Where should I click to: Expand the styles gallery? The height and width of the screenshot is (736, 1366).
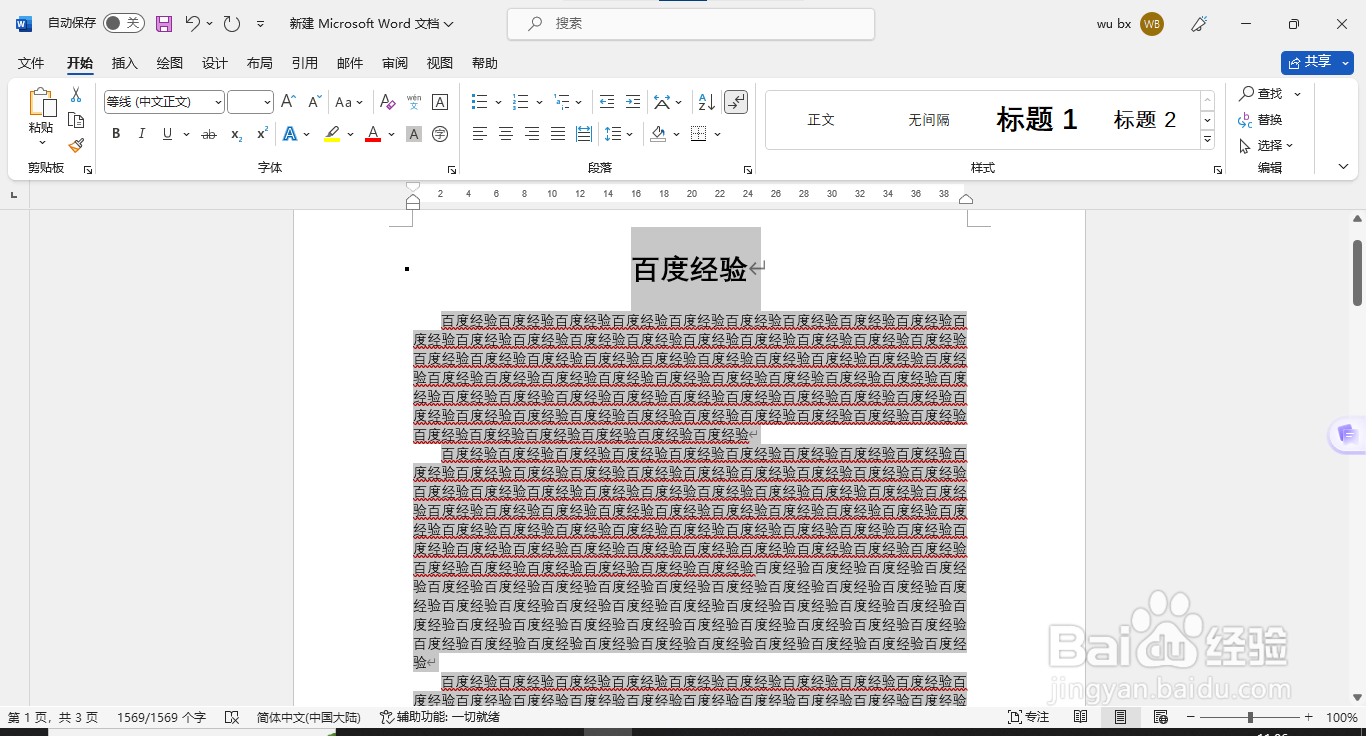[x=1207, y=140]
